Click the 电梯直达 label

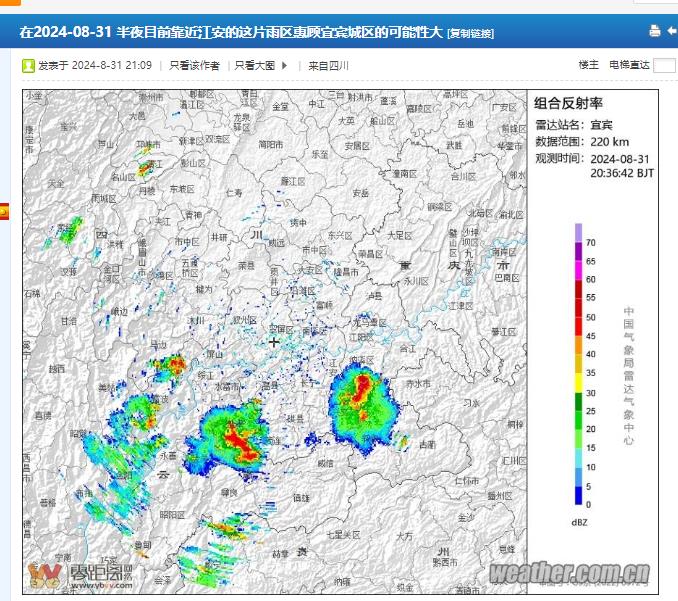[x=629, y=65]
